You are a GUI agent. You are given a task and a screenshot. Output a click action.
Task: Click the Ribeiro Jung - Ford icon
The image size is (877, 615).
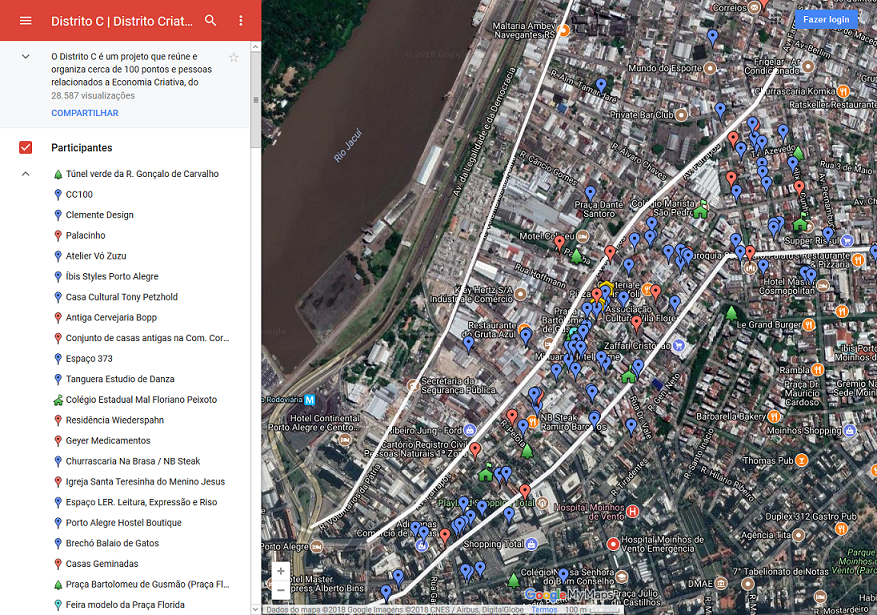[x=470, y=430]
